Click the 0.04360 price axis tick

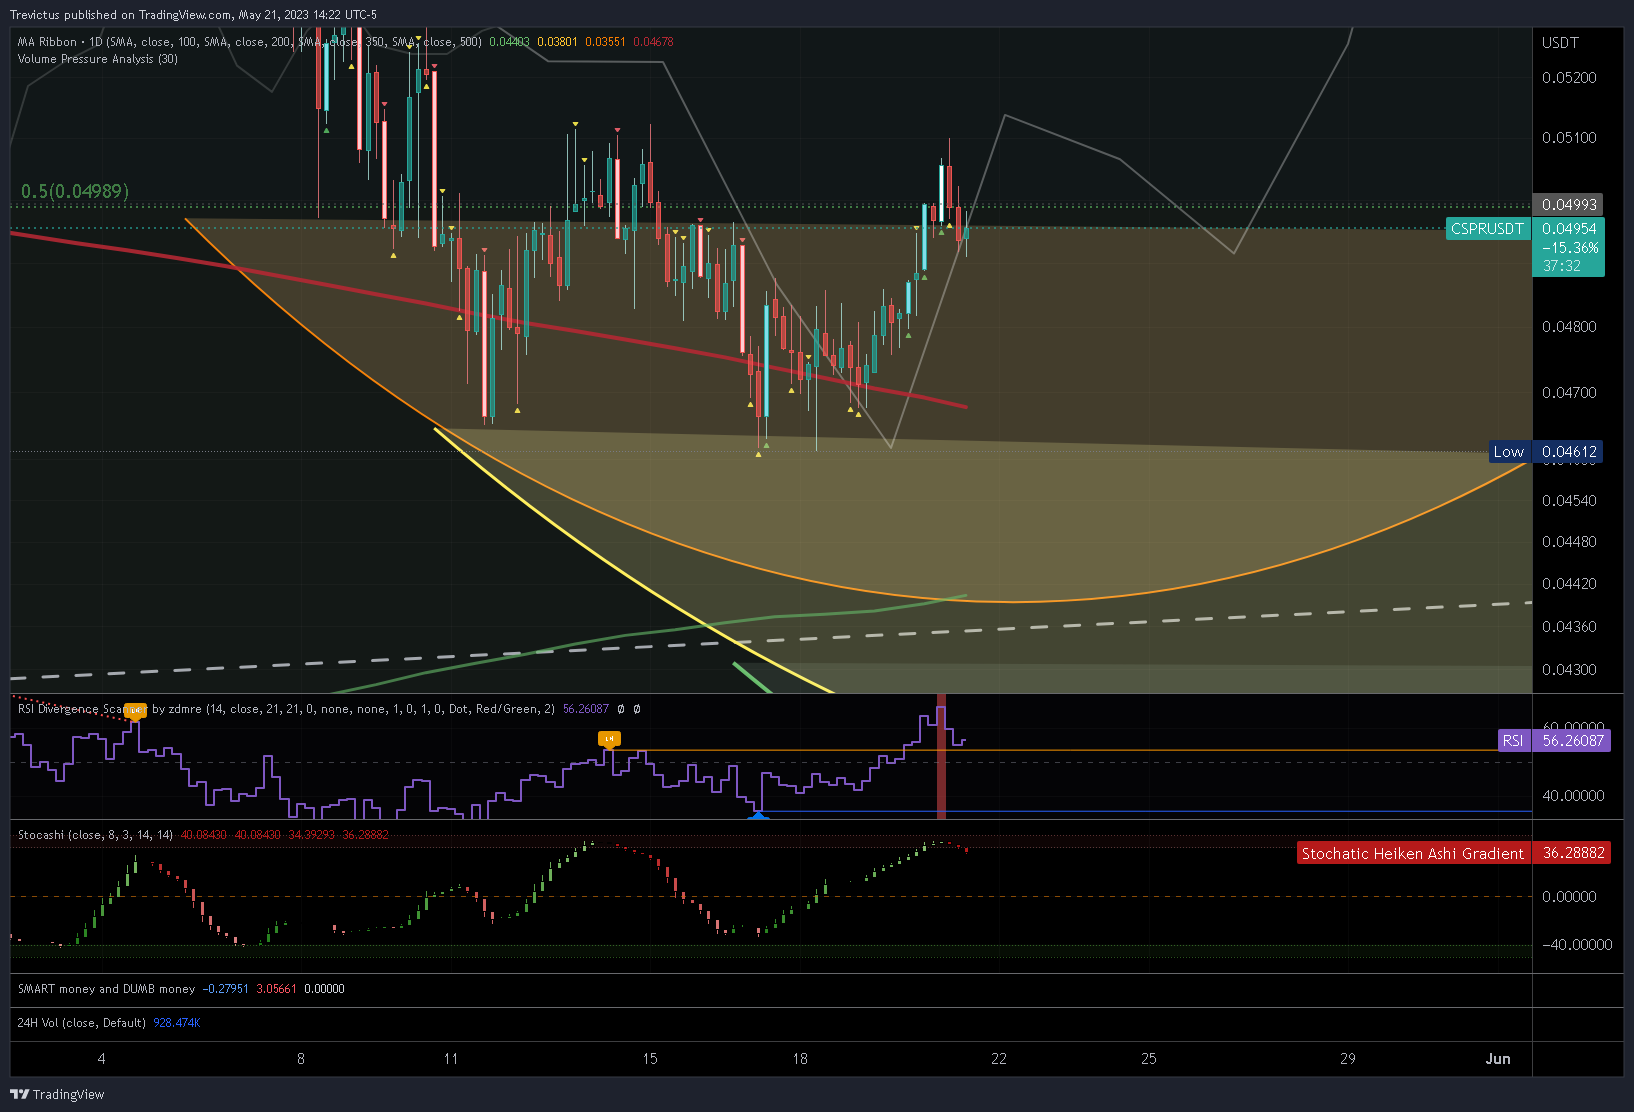pos(1569,627)
